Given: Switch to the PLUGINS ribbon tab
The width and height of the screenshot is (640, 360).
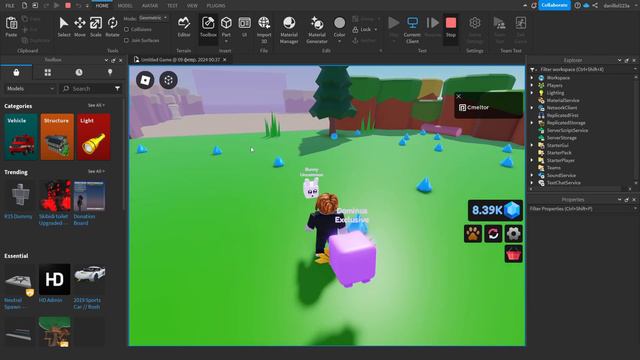Looking at the screenshot, I should point(216,6).
